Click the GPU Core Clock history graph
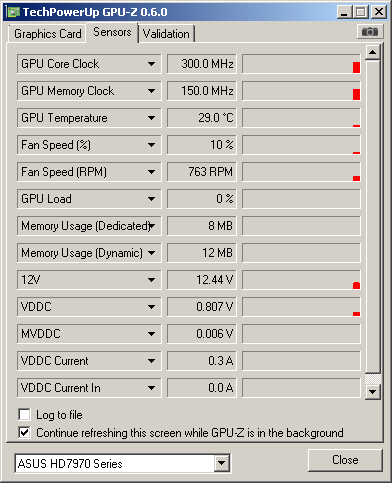 click(301, 64)
